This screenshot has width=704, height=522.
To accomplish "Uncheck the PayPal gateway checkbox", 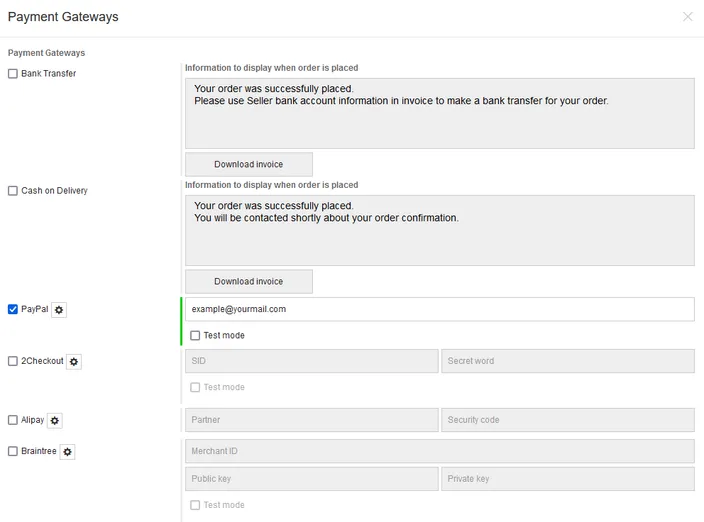I will click(x=13, y=309).
